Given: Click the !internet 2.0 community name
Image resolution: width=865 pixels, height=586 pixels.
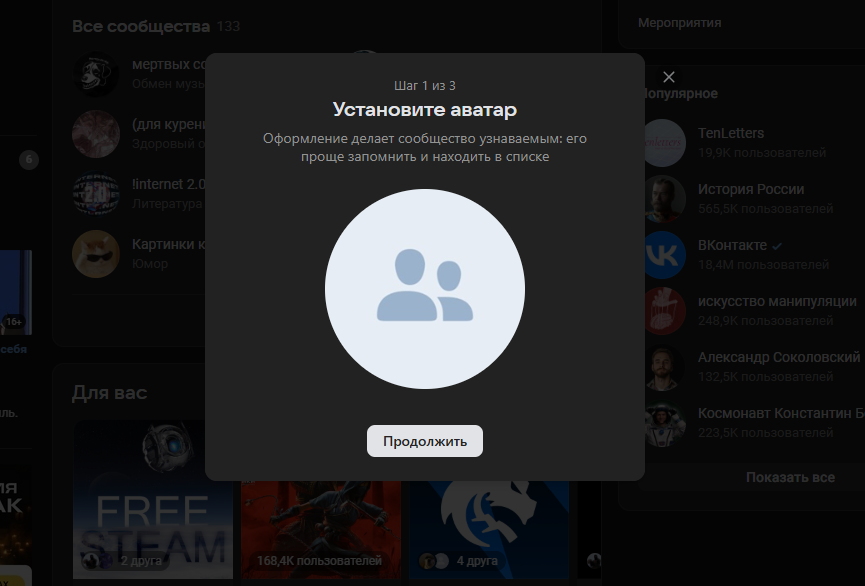Looking at the screenshot, I should (x=168, y=184).
